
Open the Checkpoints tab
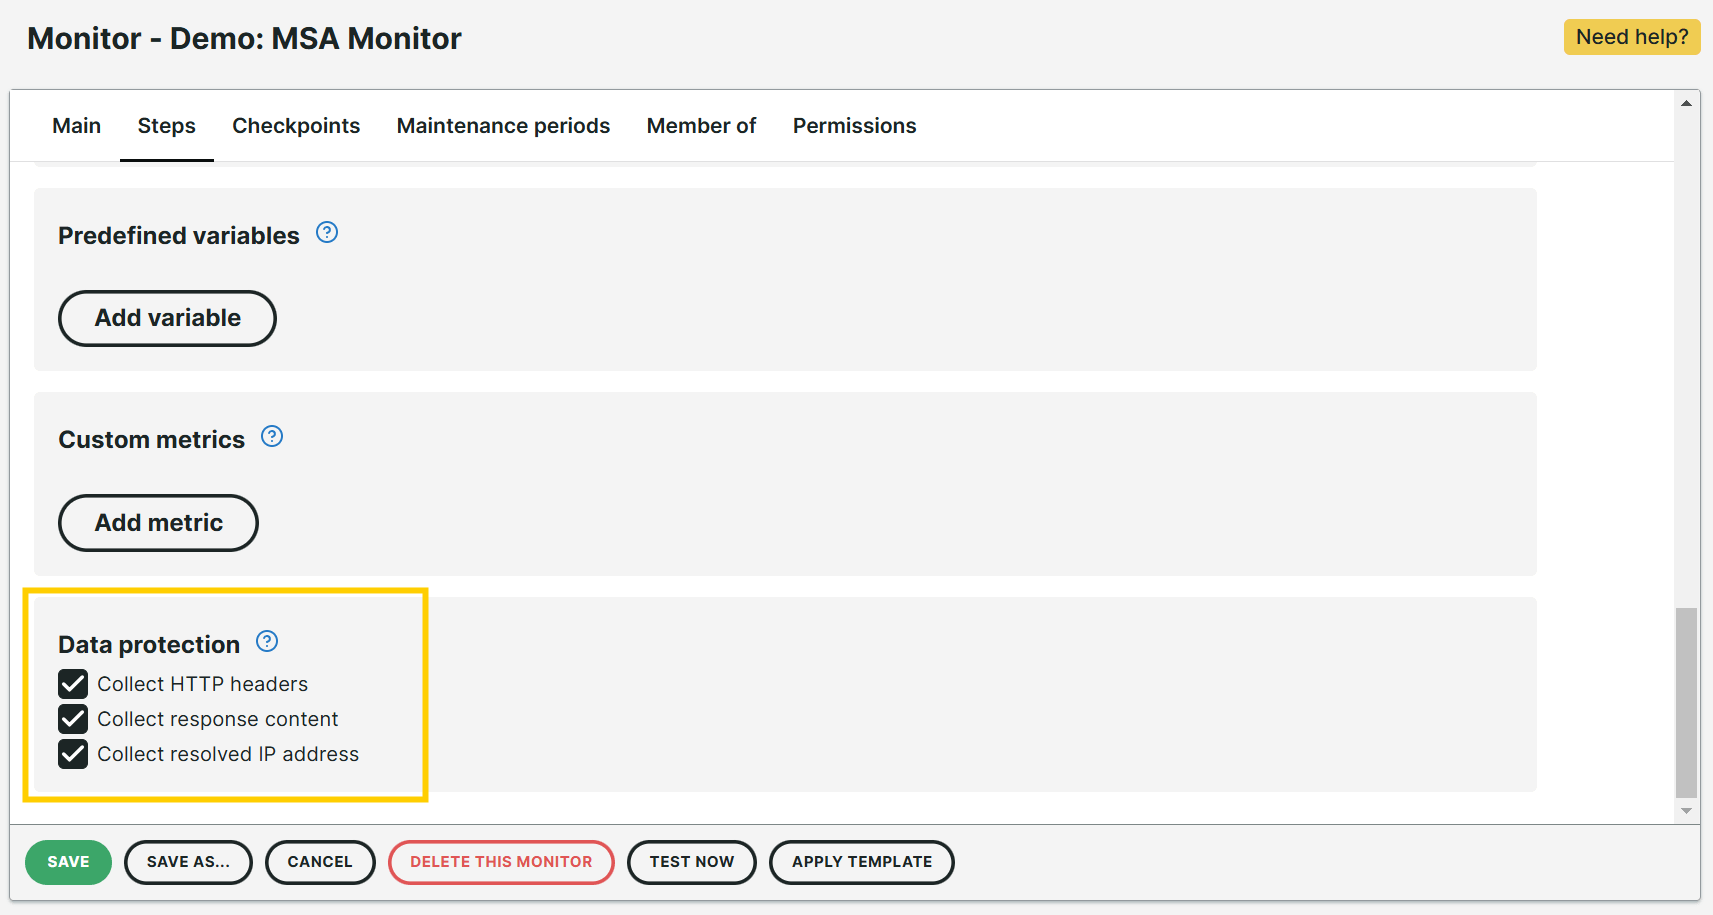[x=296, y=126]
